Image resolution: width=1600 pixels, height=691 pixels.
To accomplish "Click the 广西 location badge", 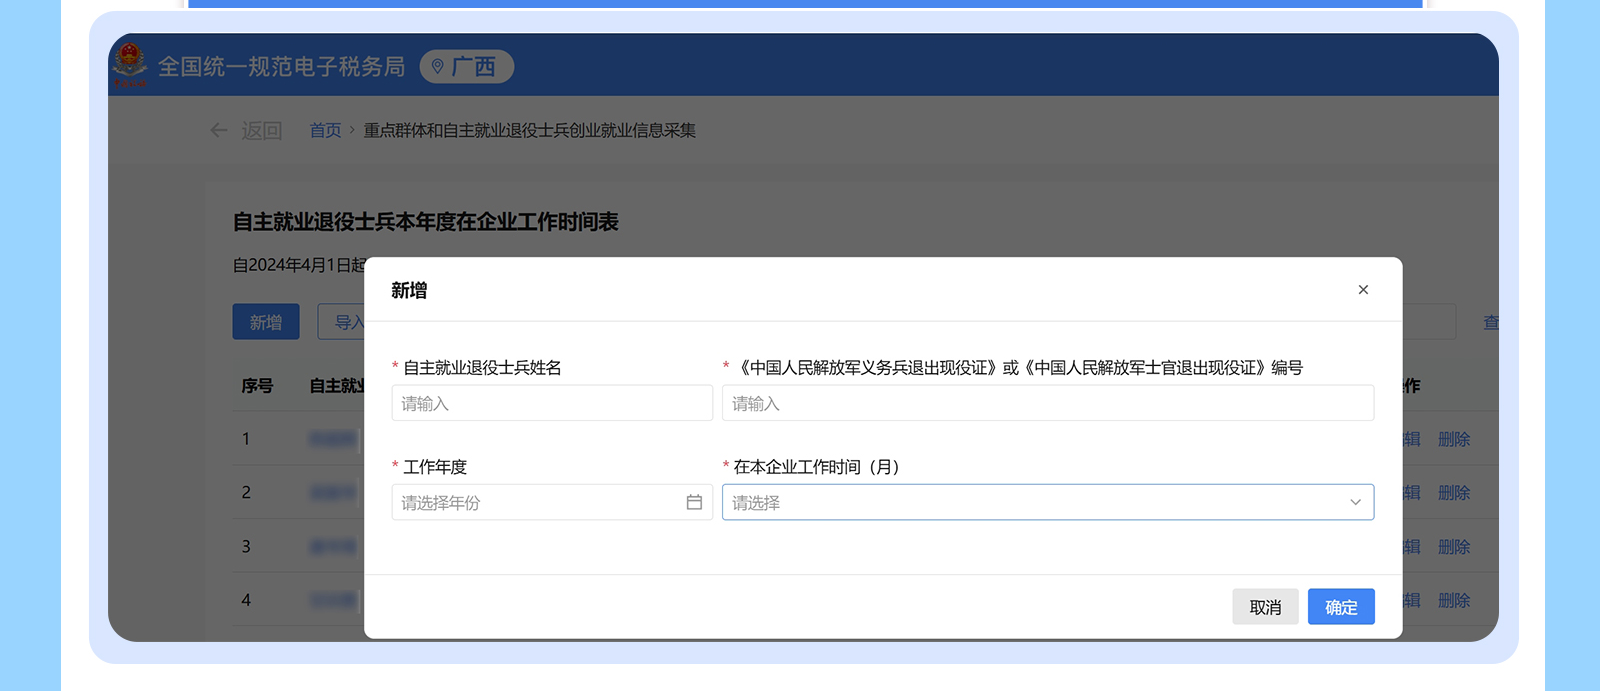I will click(467, 67).
